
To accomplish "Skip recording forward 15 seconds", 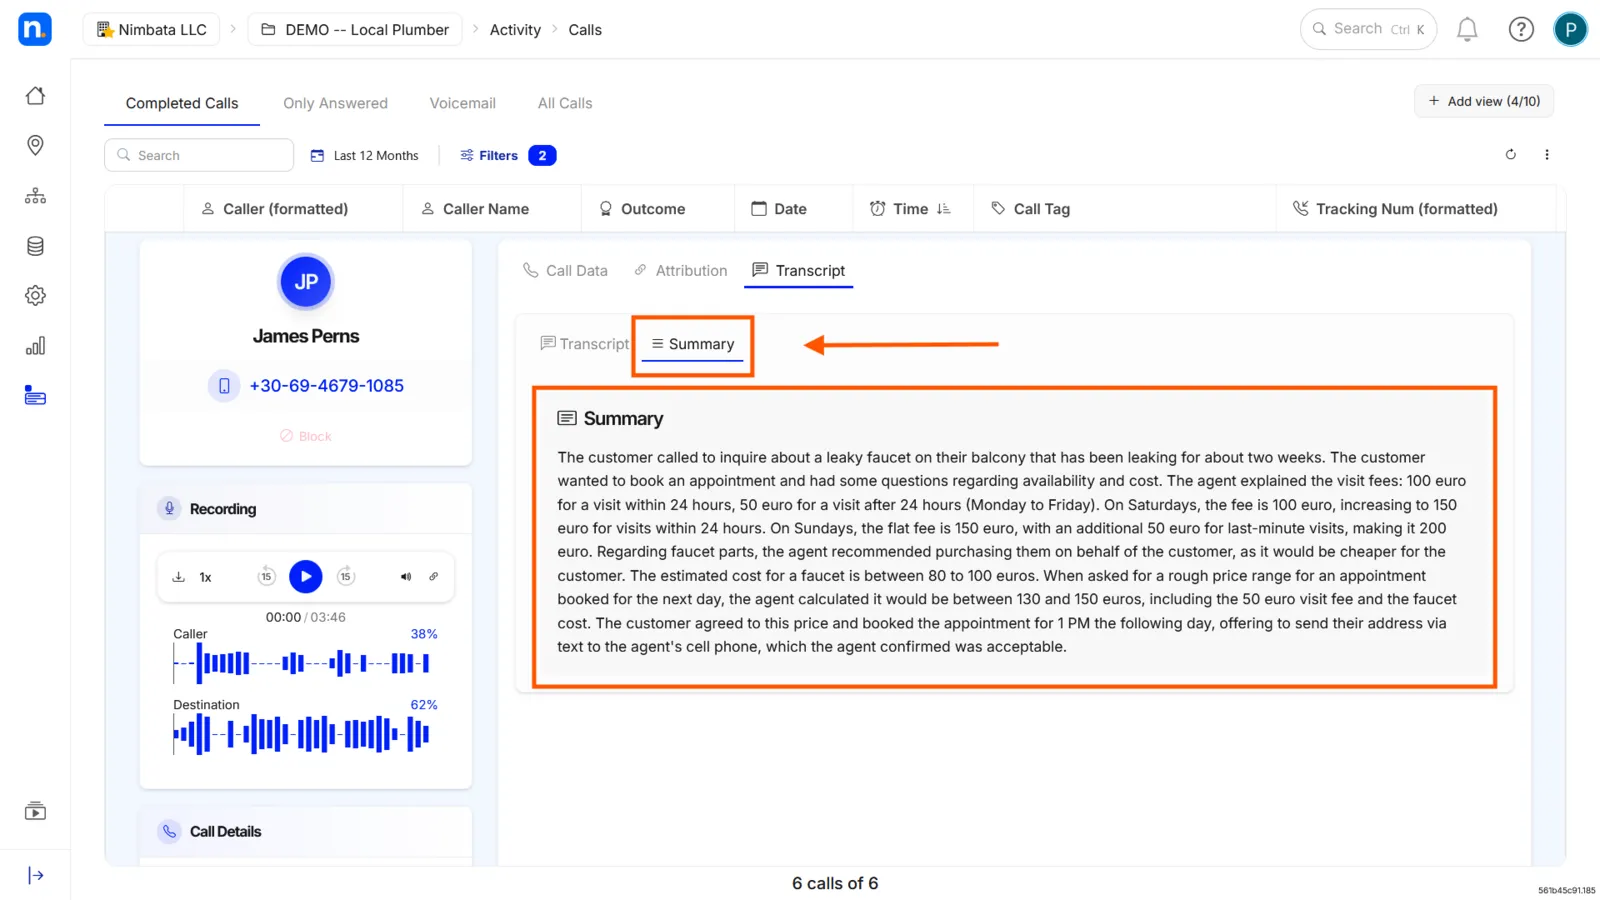I will 346,577.
